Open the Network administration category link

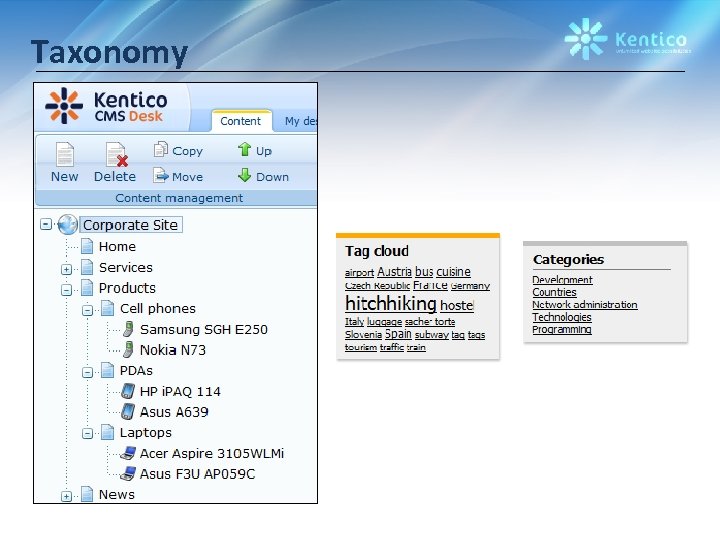click(x=585, y=304)
